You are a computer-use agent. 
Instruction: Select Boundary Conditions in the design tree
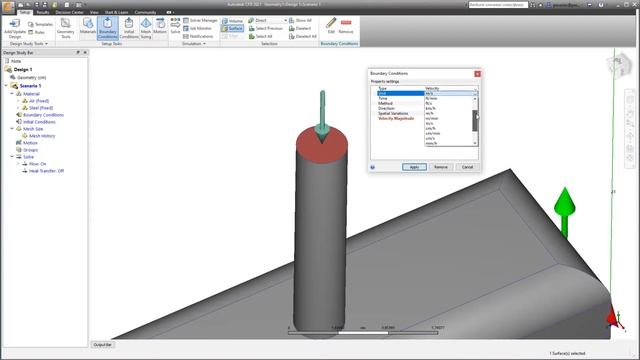tap(43, 115)
